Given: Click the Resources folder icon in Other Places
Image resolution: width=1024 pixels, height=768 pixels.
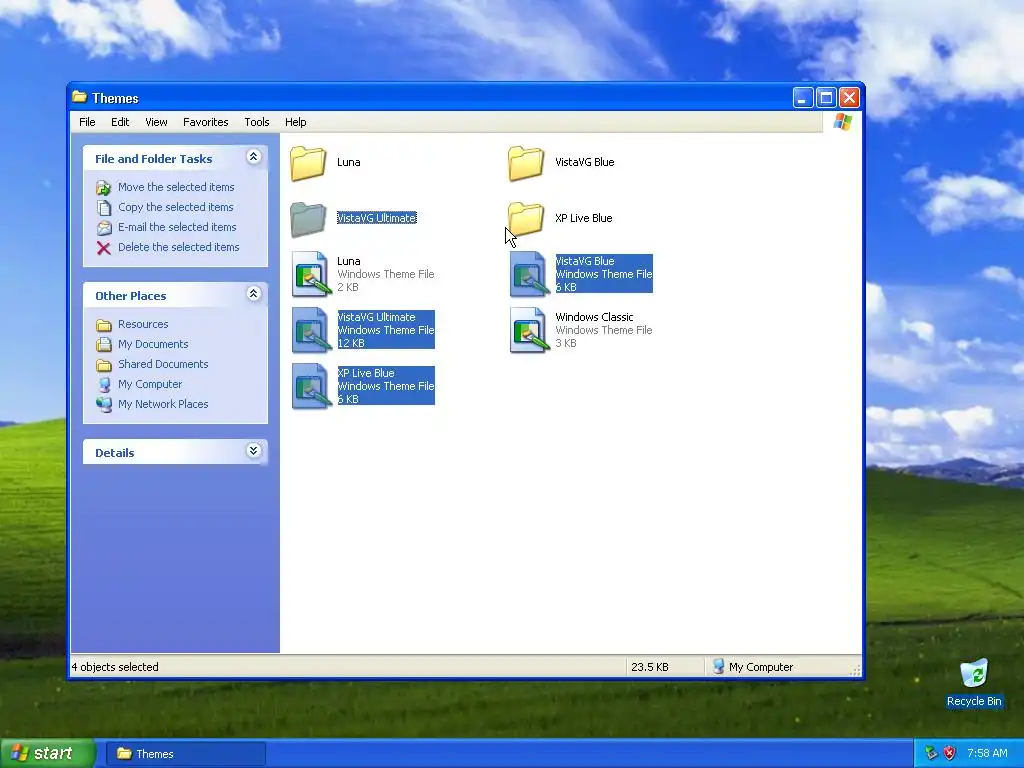Looking at the screenshot, I should coord(104,325).
